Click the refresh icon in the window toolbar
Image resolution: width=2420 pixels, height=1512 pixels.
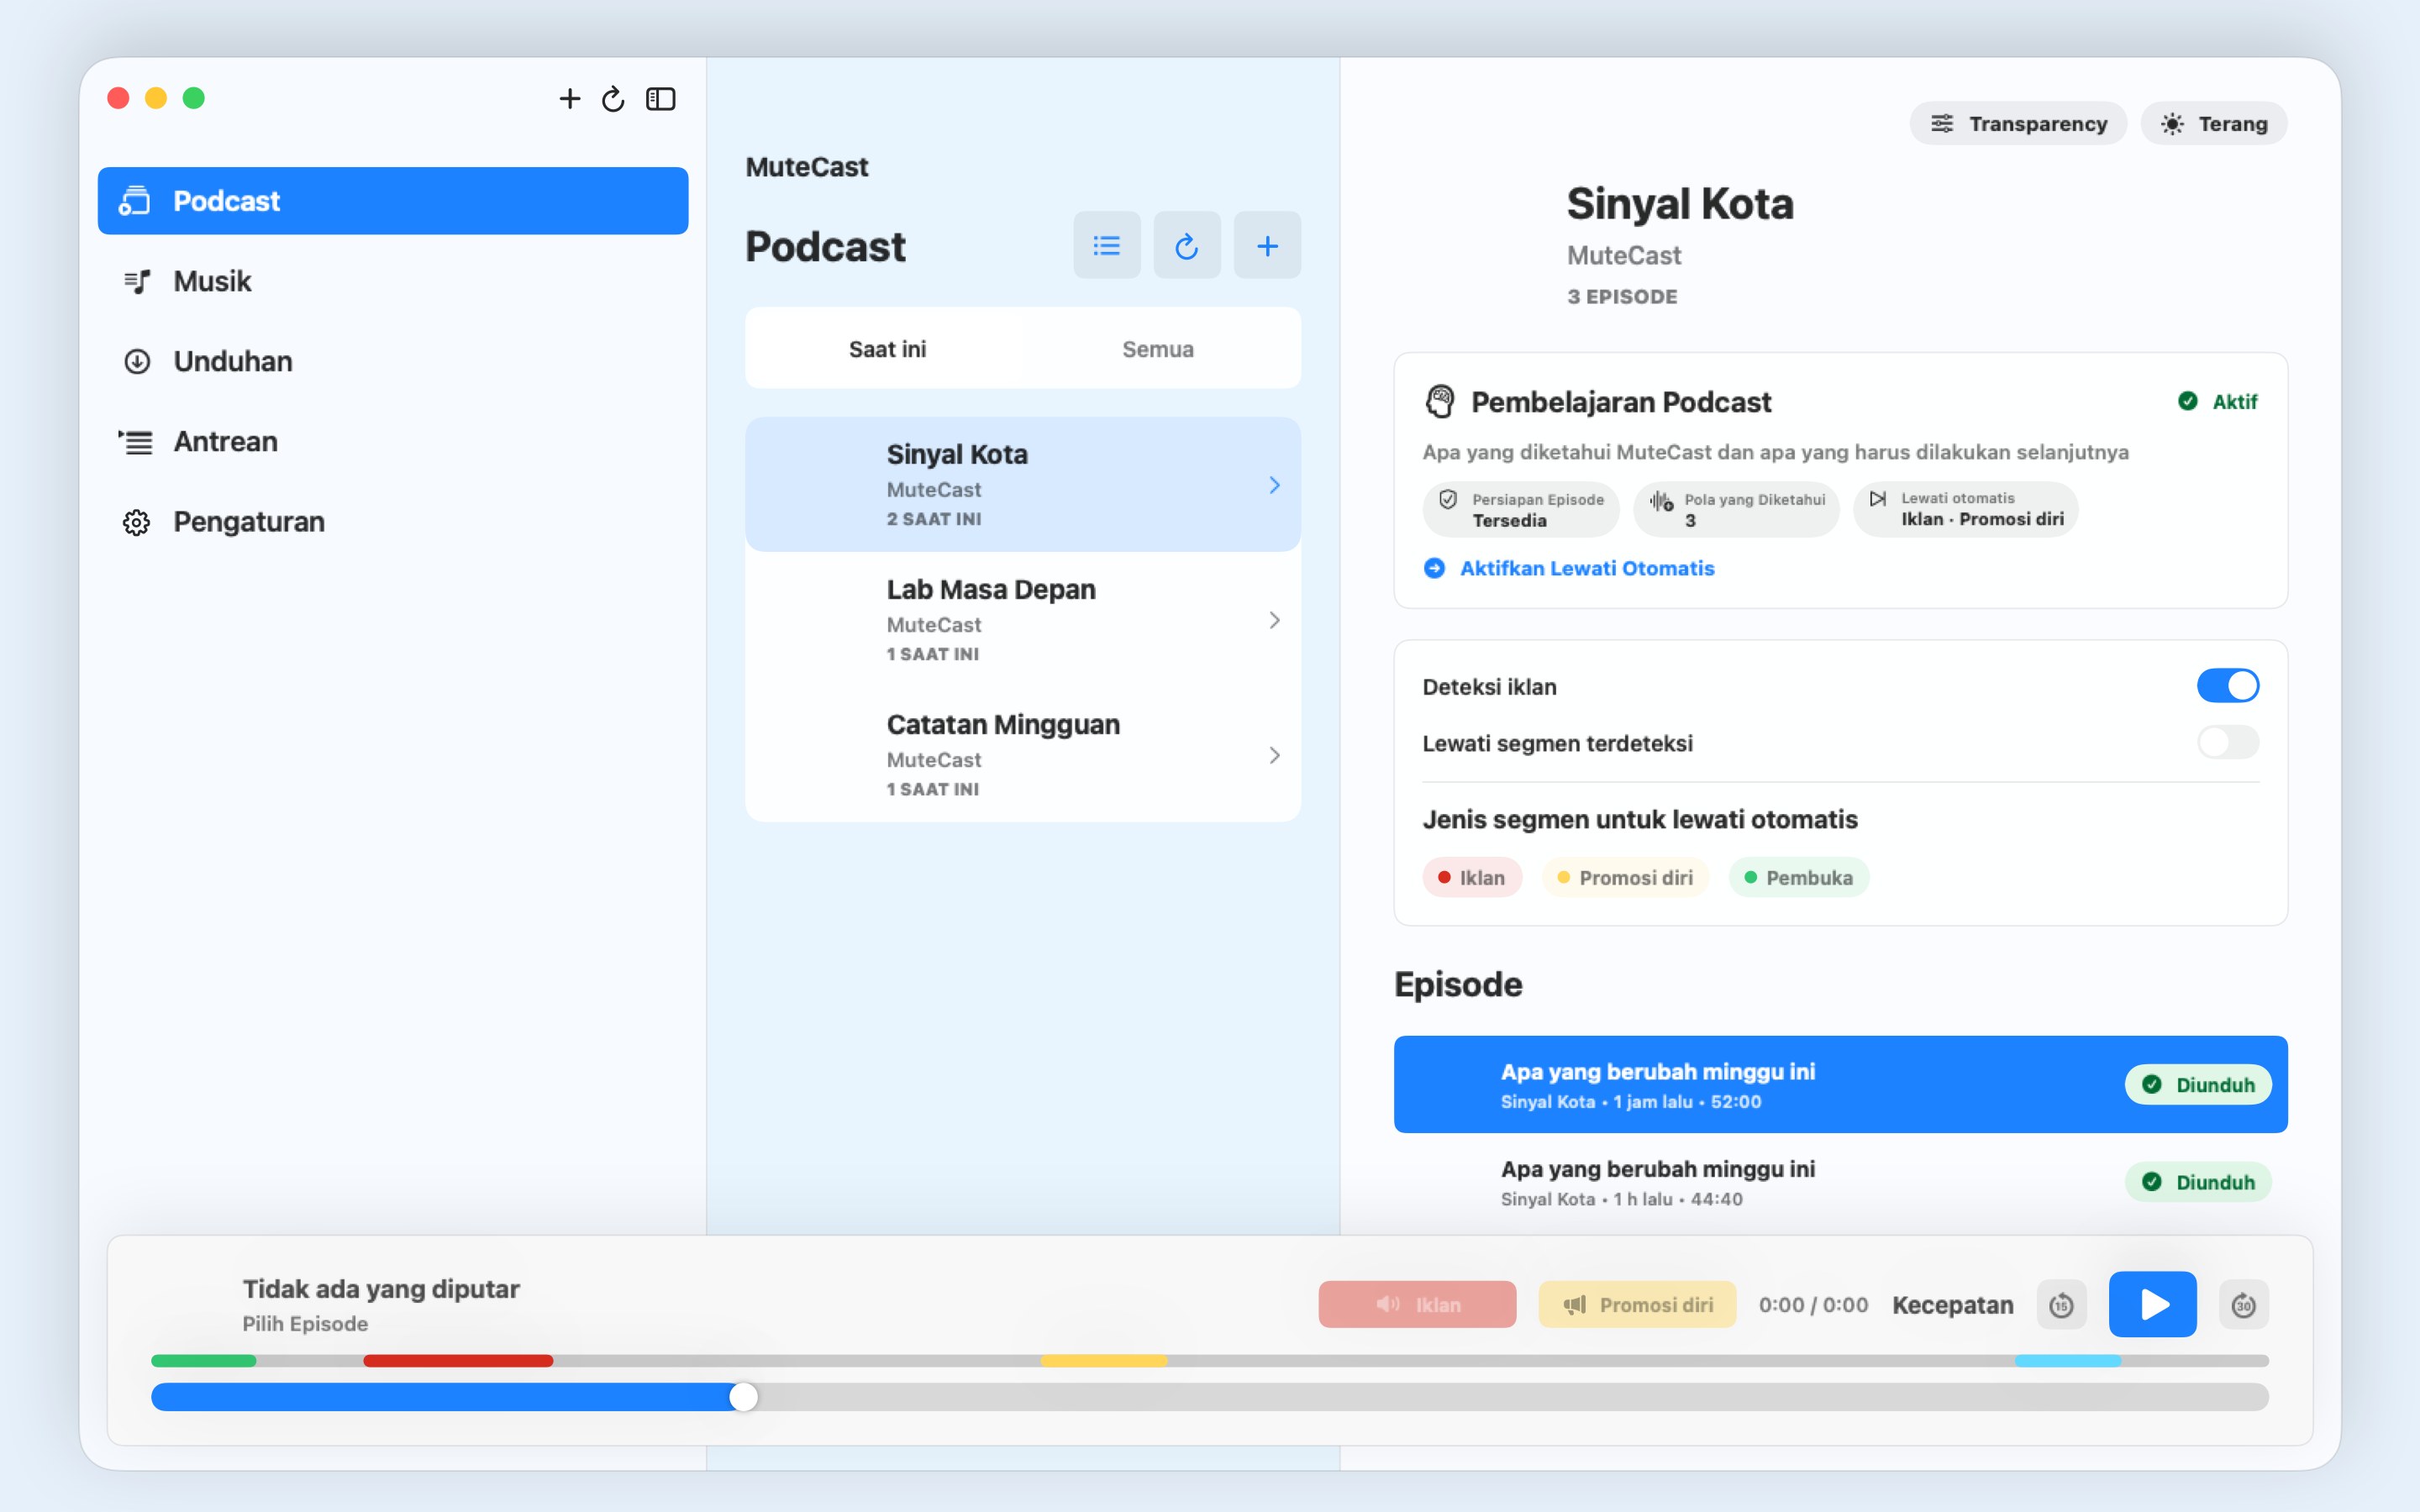click(x=613, y=98)
